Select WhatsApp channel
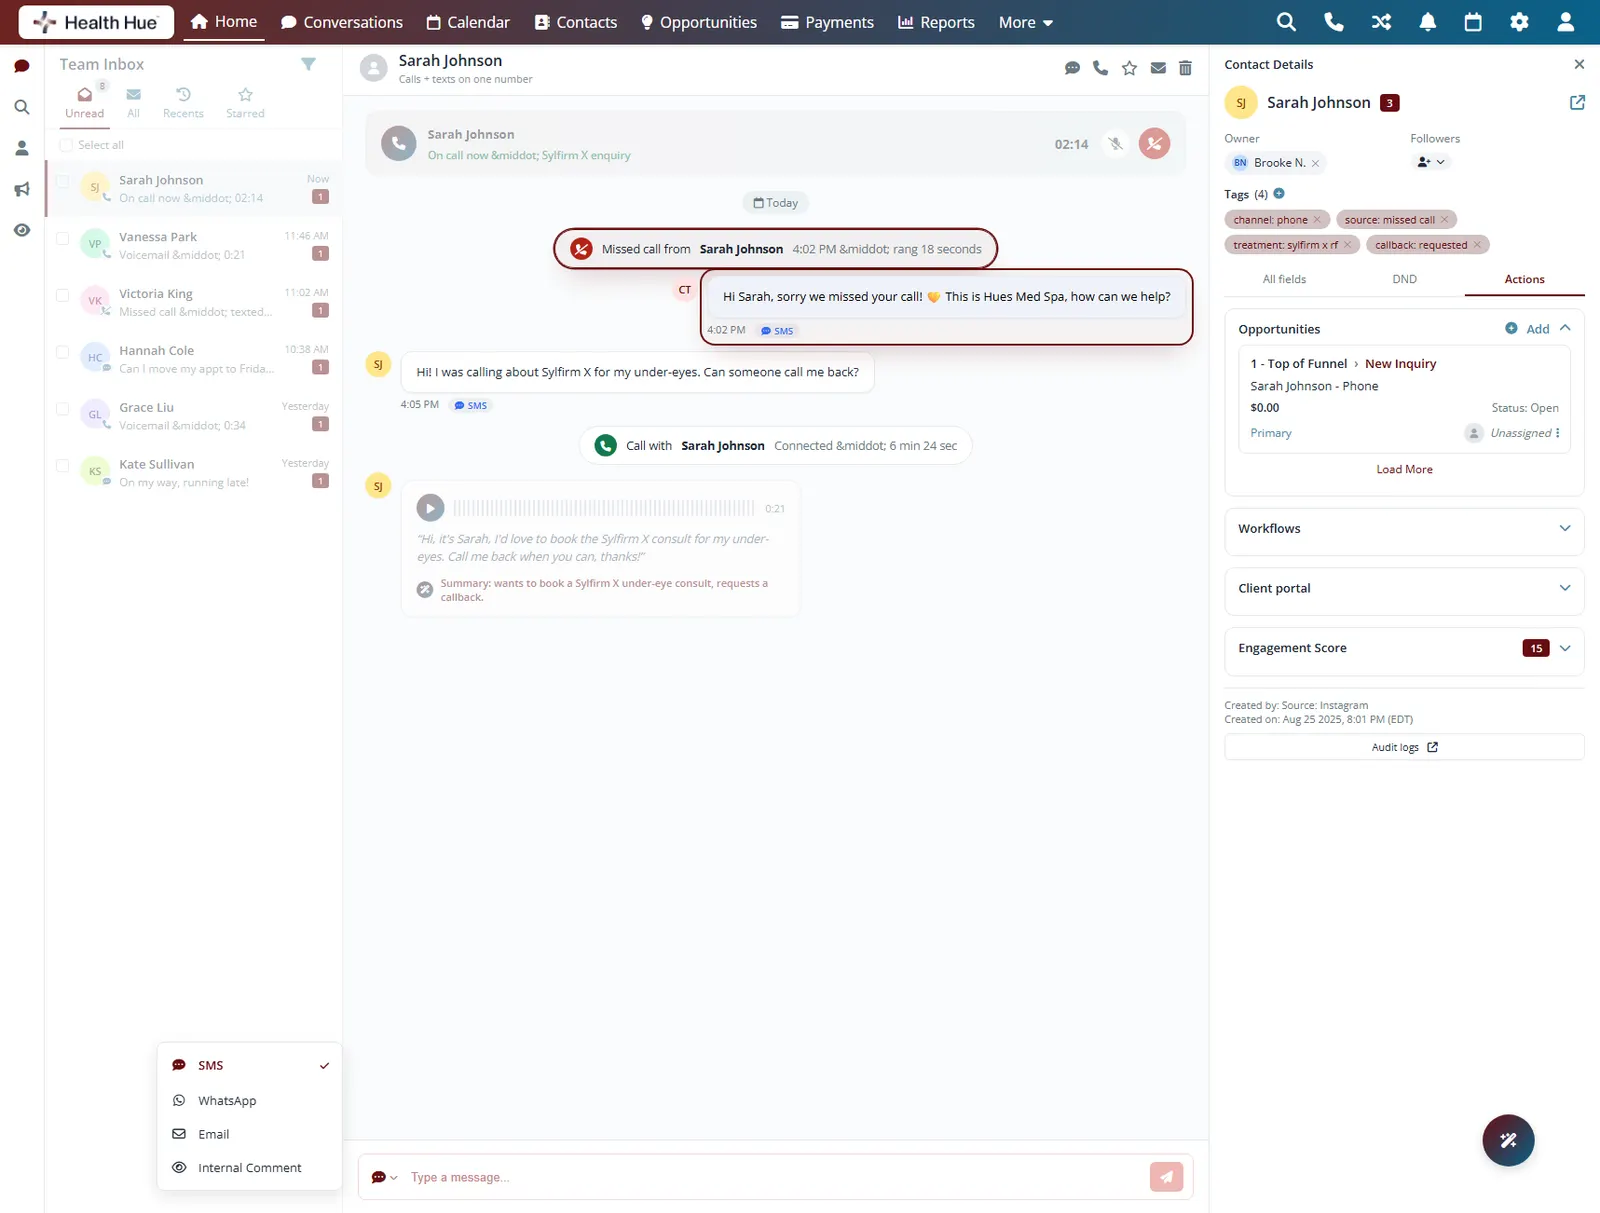Image resolution: width=1600 pixels, height=1213 pixels. (250, 1100)
